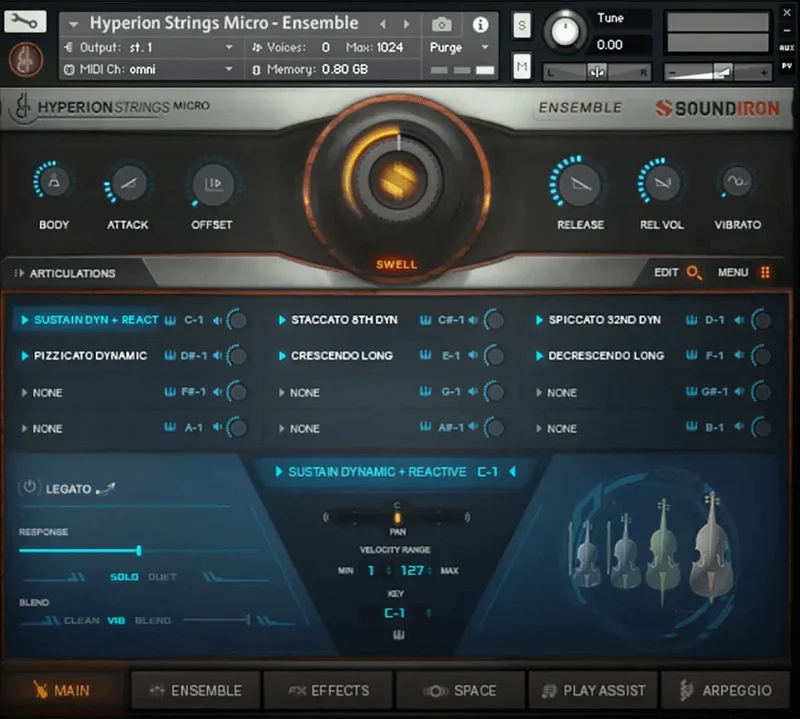Screen dimensions: 800x719
Task: Click keyboard icon in Staccato 8th Dyn row
Action: 426,320
